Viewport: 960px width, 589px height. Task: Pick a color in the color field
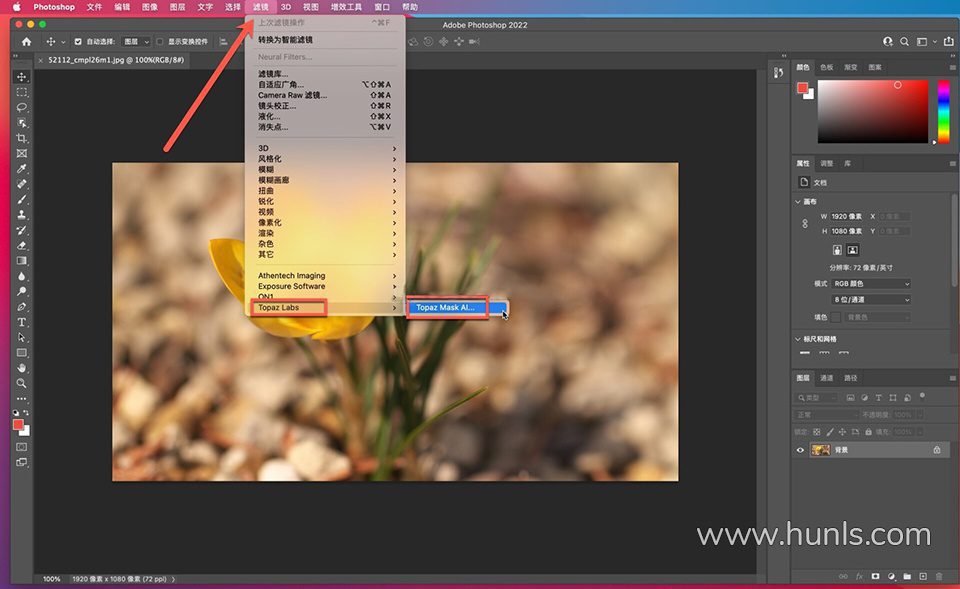click(x=872, y=112)
